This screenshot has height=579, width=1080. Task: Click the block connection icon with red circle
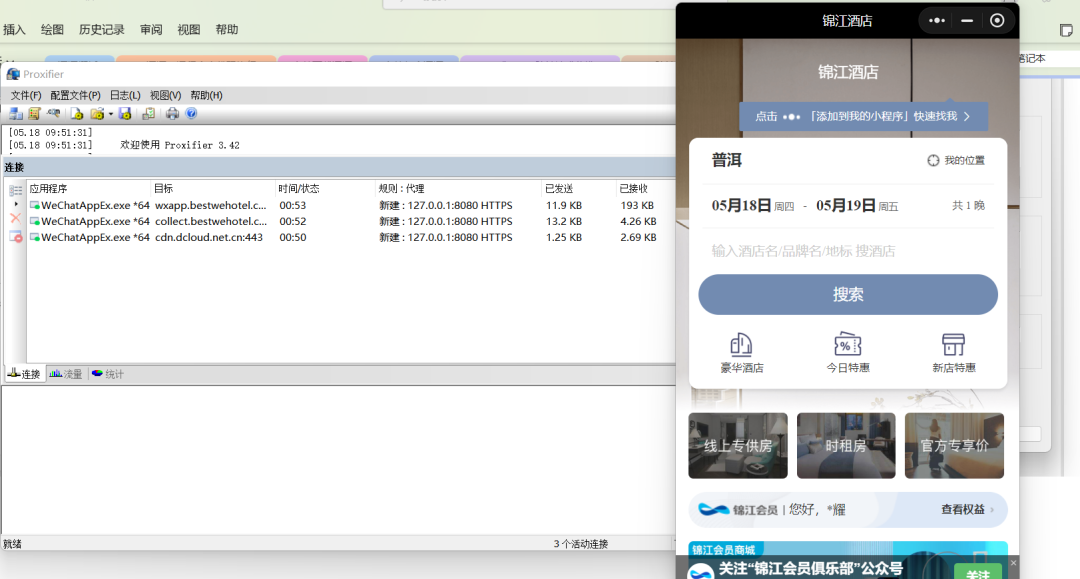tap(16, 236)
